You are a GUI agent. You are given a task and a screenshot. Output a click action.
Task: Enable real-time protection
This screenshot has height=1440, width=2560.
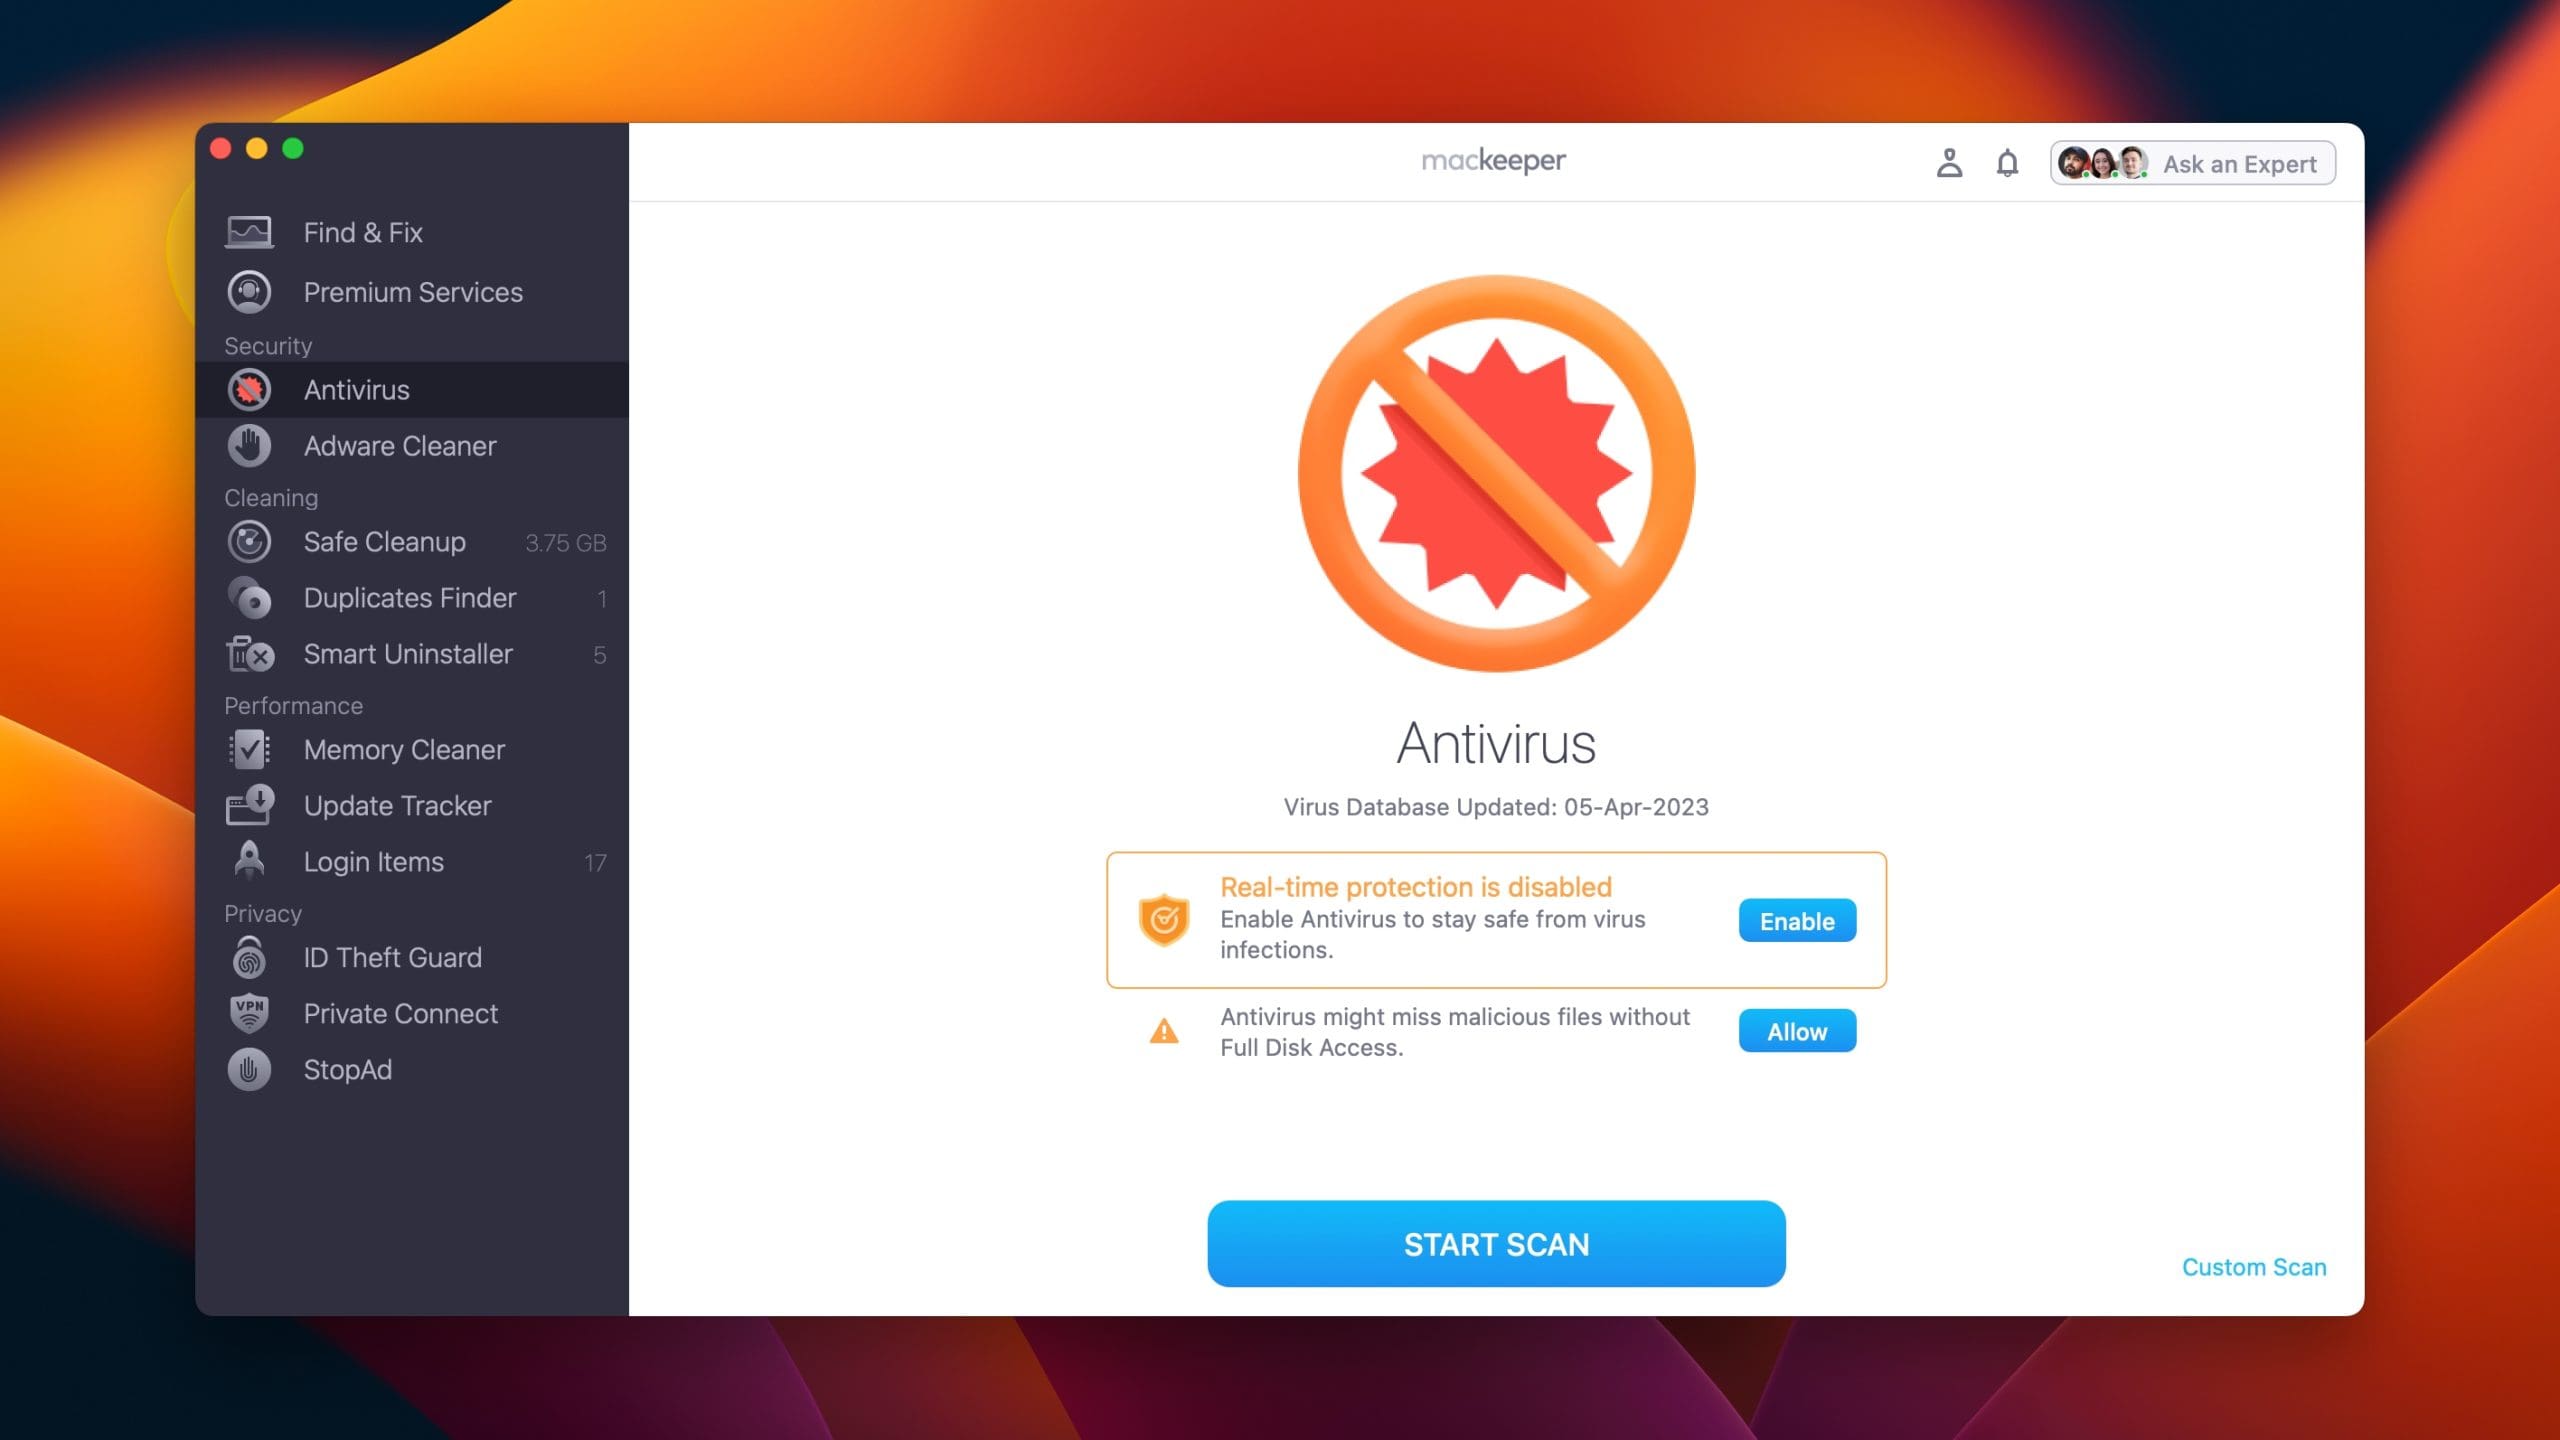1796,920
